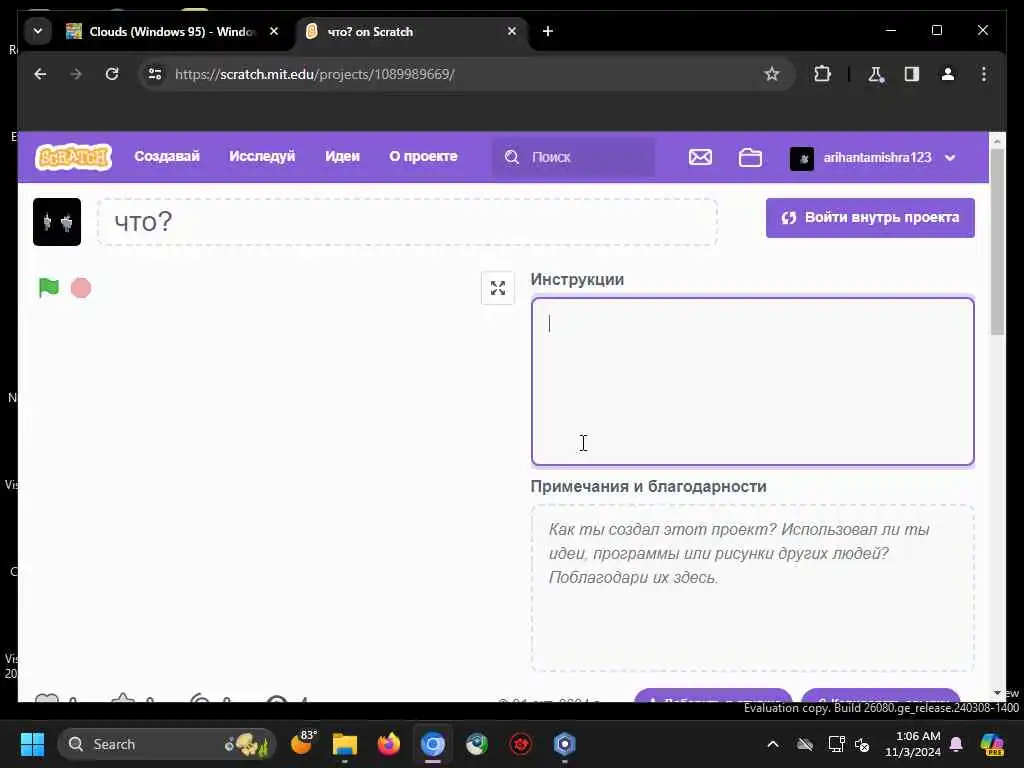Open a new browser tab
The image size is (1024, 768).
pyautogui.click(x=548, y=31)
